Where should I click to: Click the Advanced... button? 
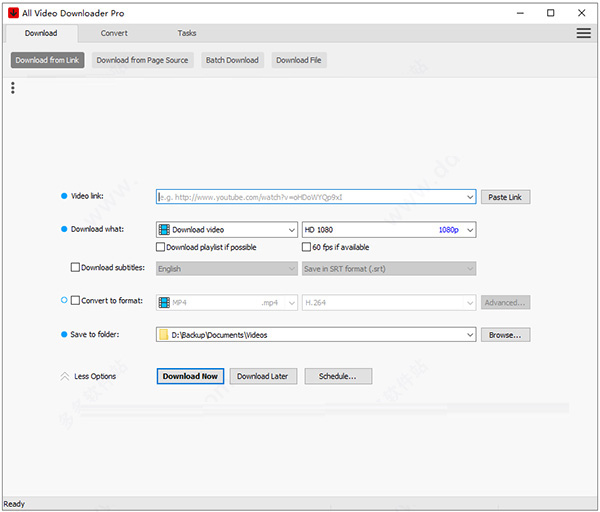click(505, 302)
